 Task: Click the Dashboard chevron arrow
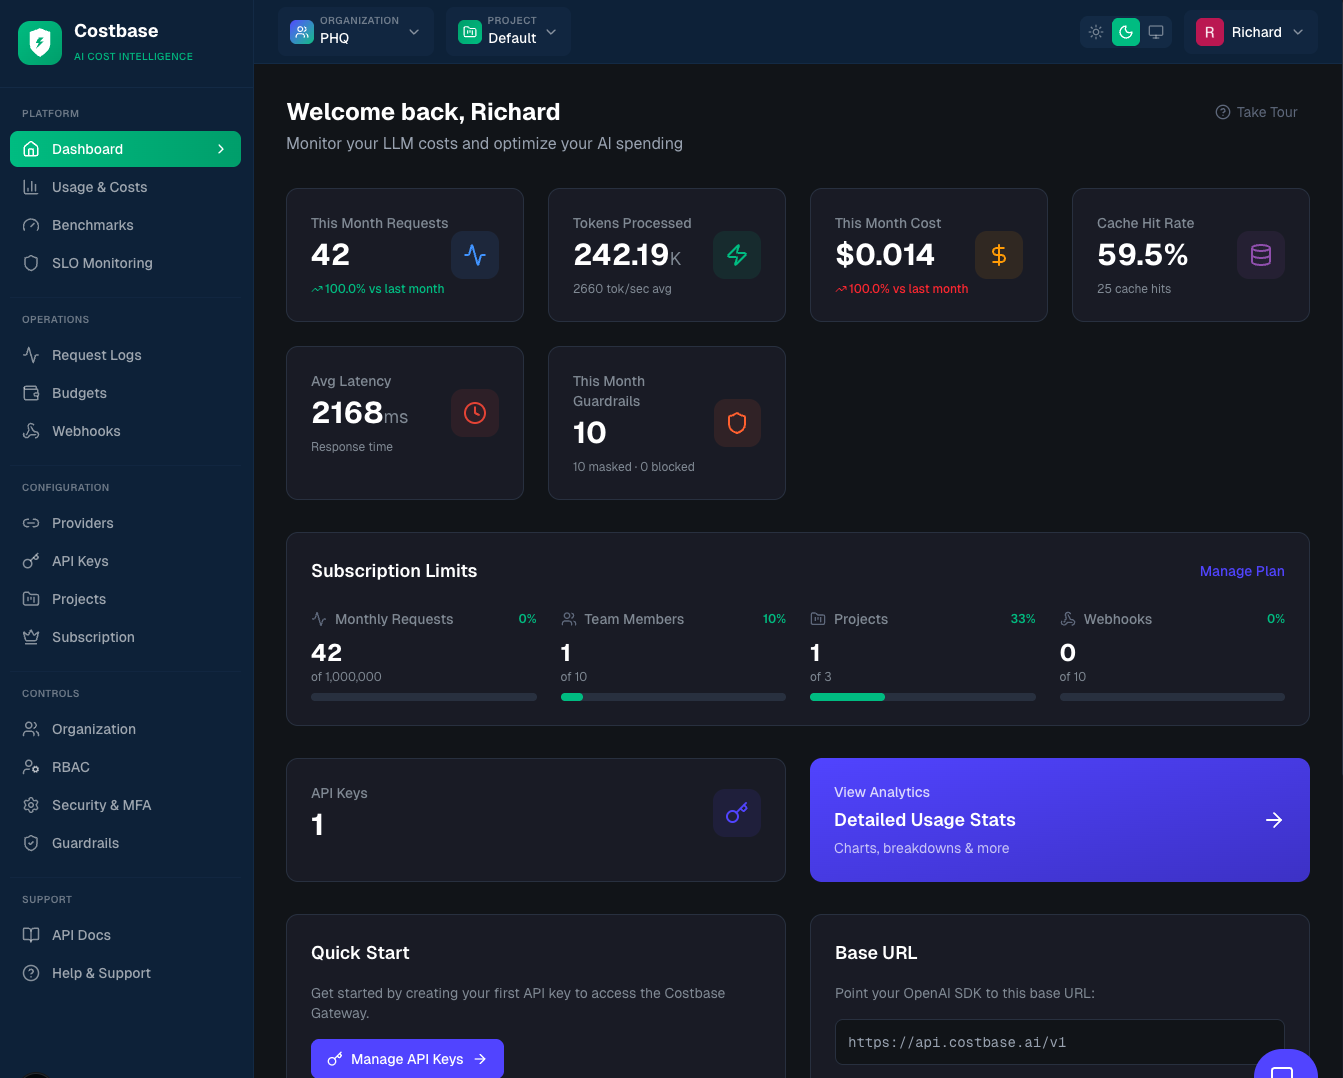(x=221, y=149)
